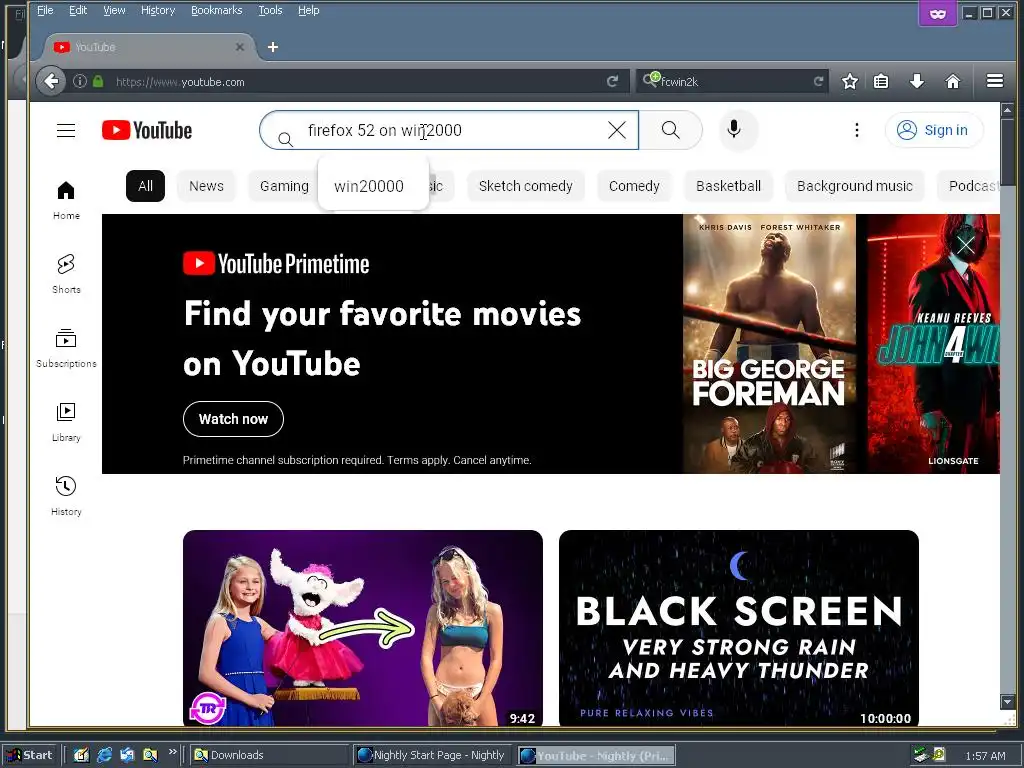The image size is (1024, 768).
Task: Dismiss the Primetime banner with X
Action: pyautogui.click(x=965, y=245)
